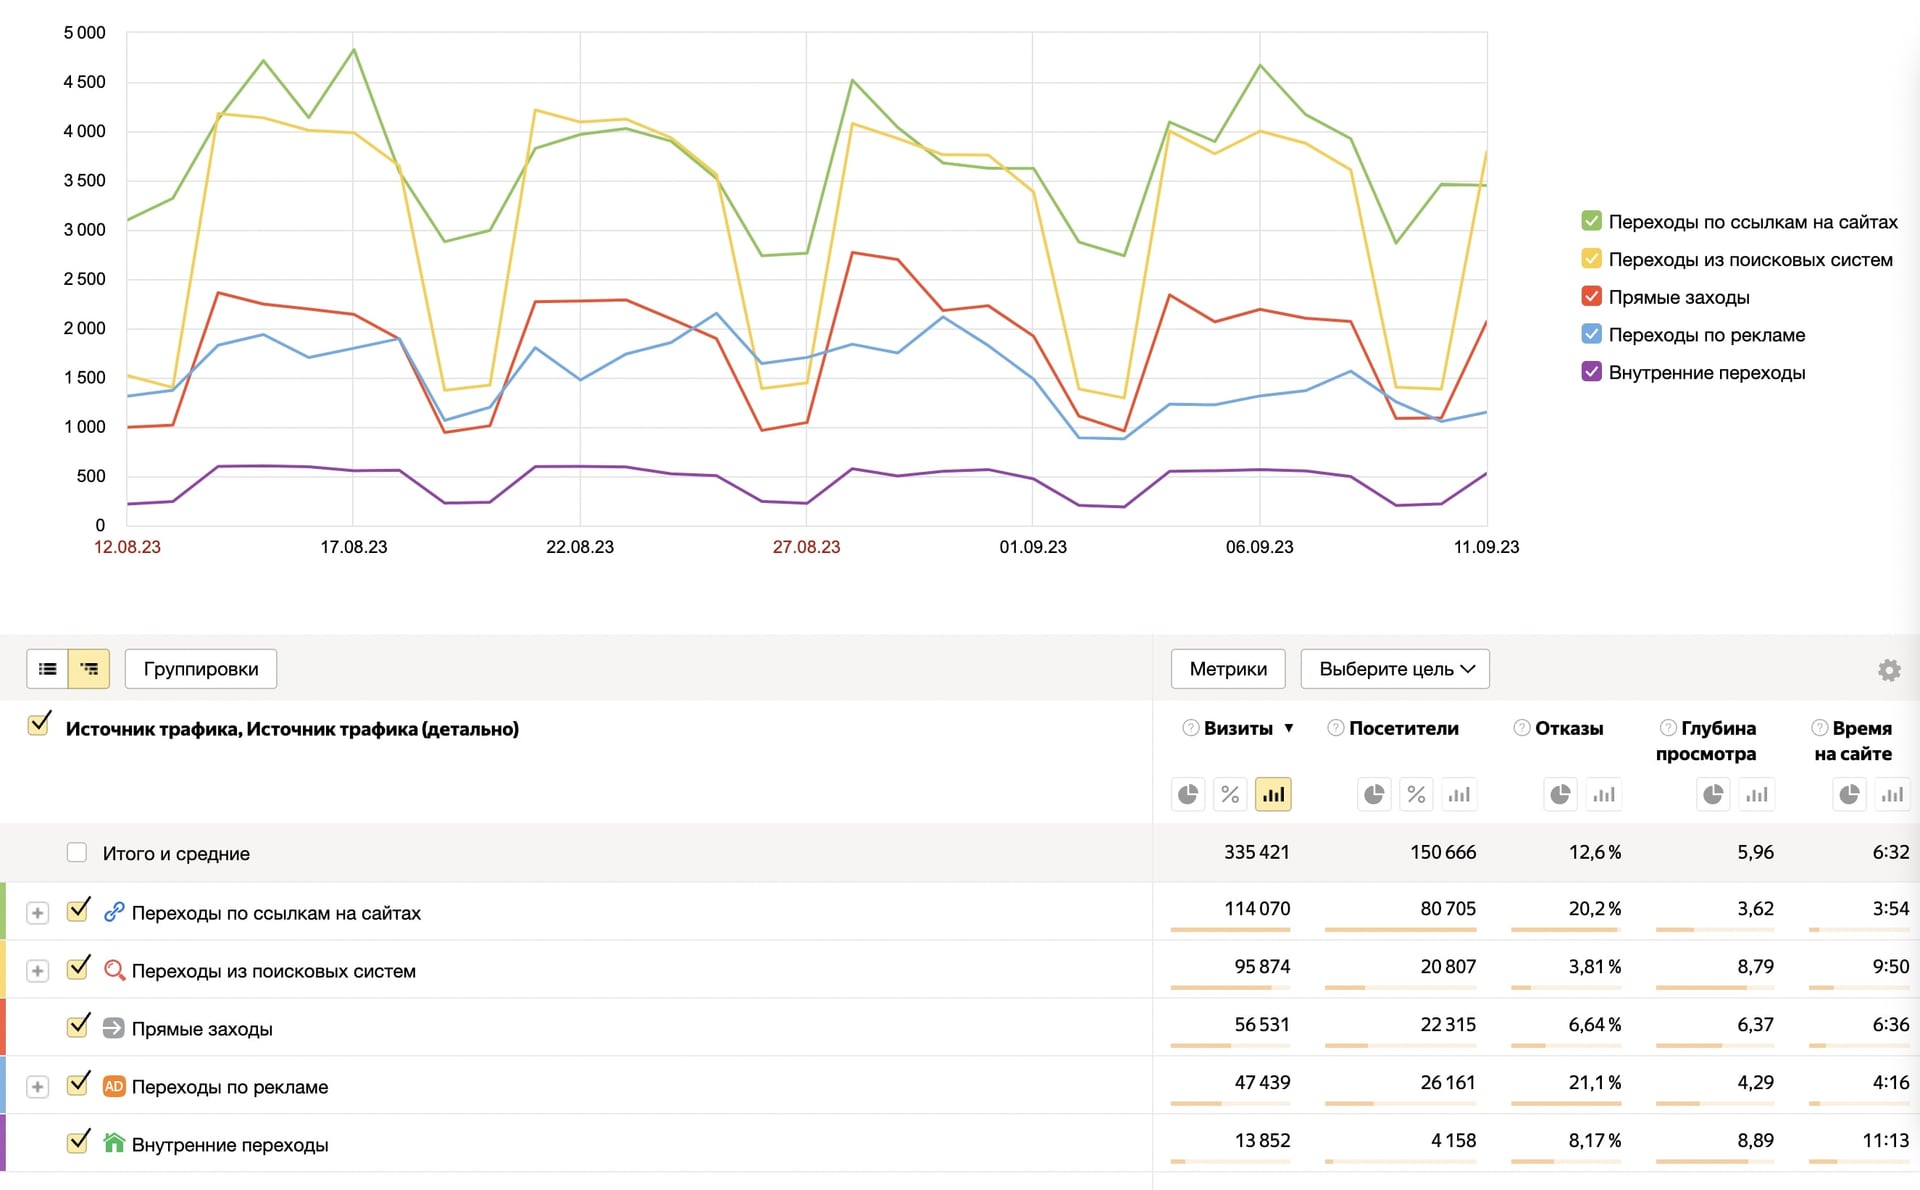This screenshot has height=1190, width=1920.
Task: Expand Переходы по рекламе row
Action: (x=37, y=1087)
